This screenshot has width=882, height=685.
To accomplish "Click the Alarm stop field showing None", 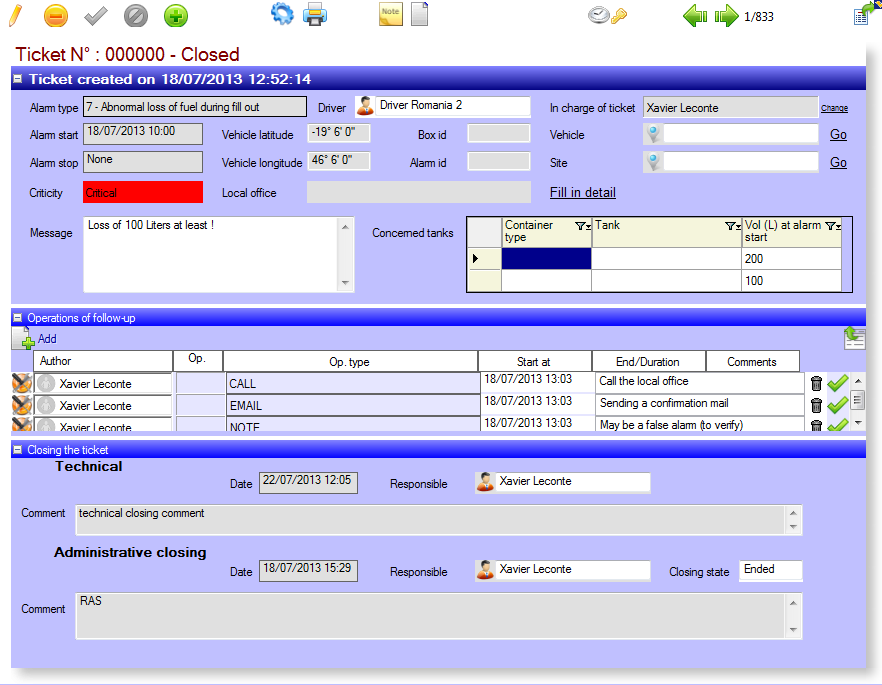I will point(143,162).
